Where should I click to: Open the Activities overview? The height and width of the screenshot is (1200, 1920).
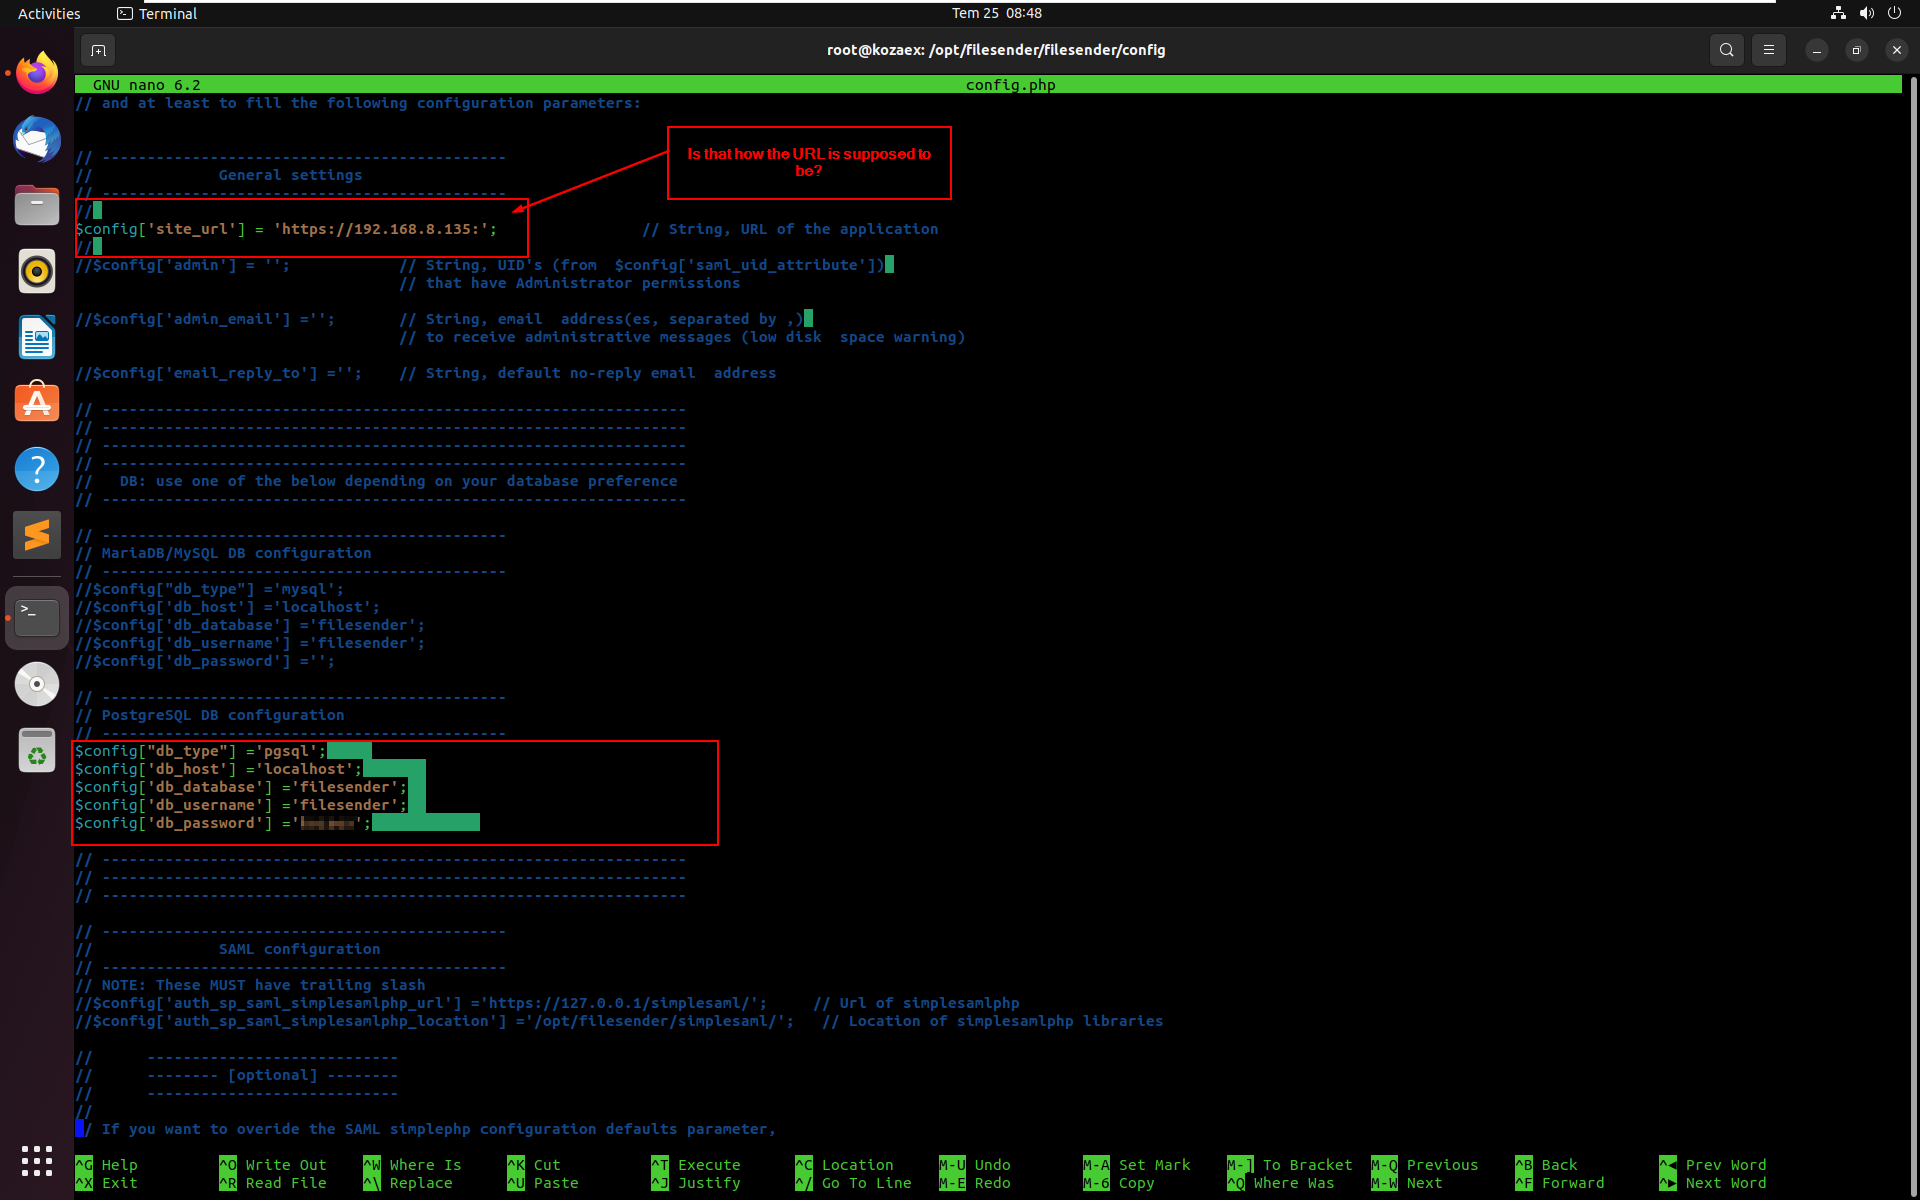pyautogui.click(x=48, y=13)
